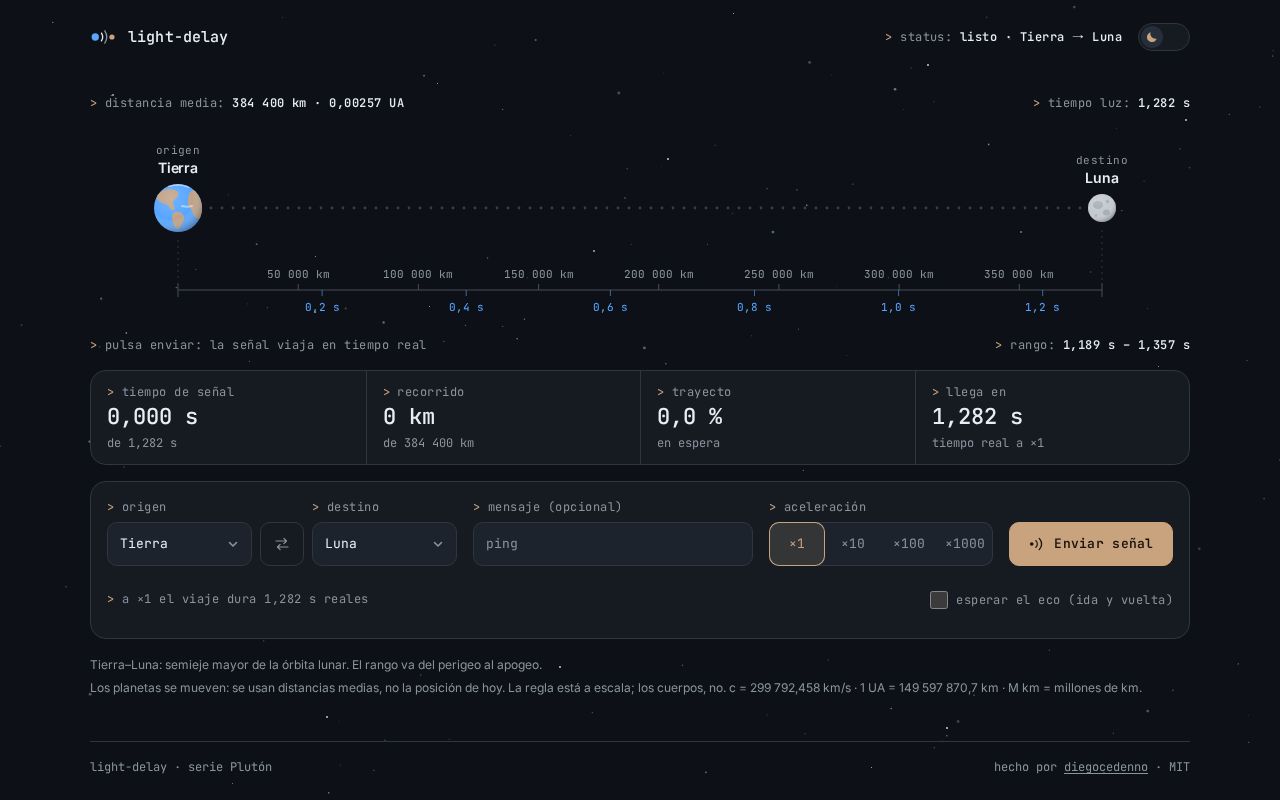Open the destino dropdown showing Luna
Image resolution: width=1280 pixels, height=800 pixels.
pyautogui.click(x=384, y=544)
